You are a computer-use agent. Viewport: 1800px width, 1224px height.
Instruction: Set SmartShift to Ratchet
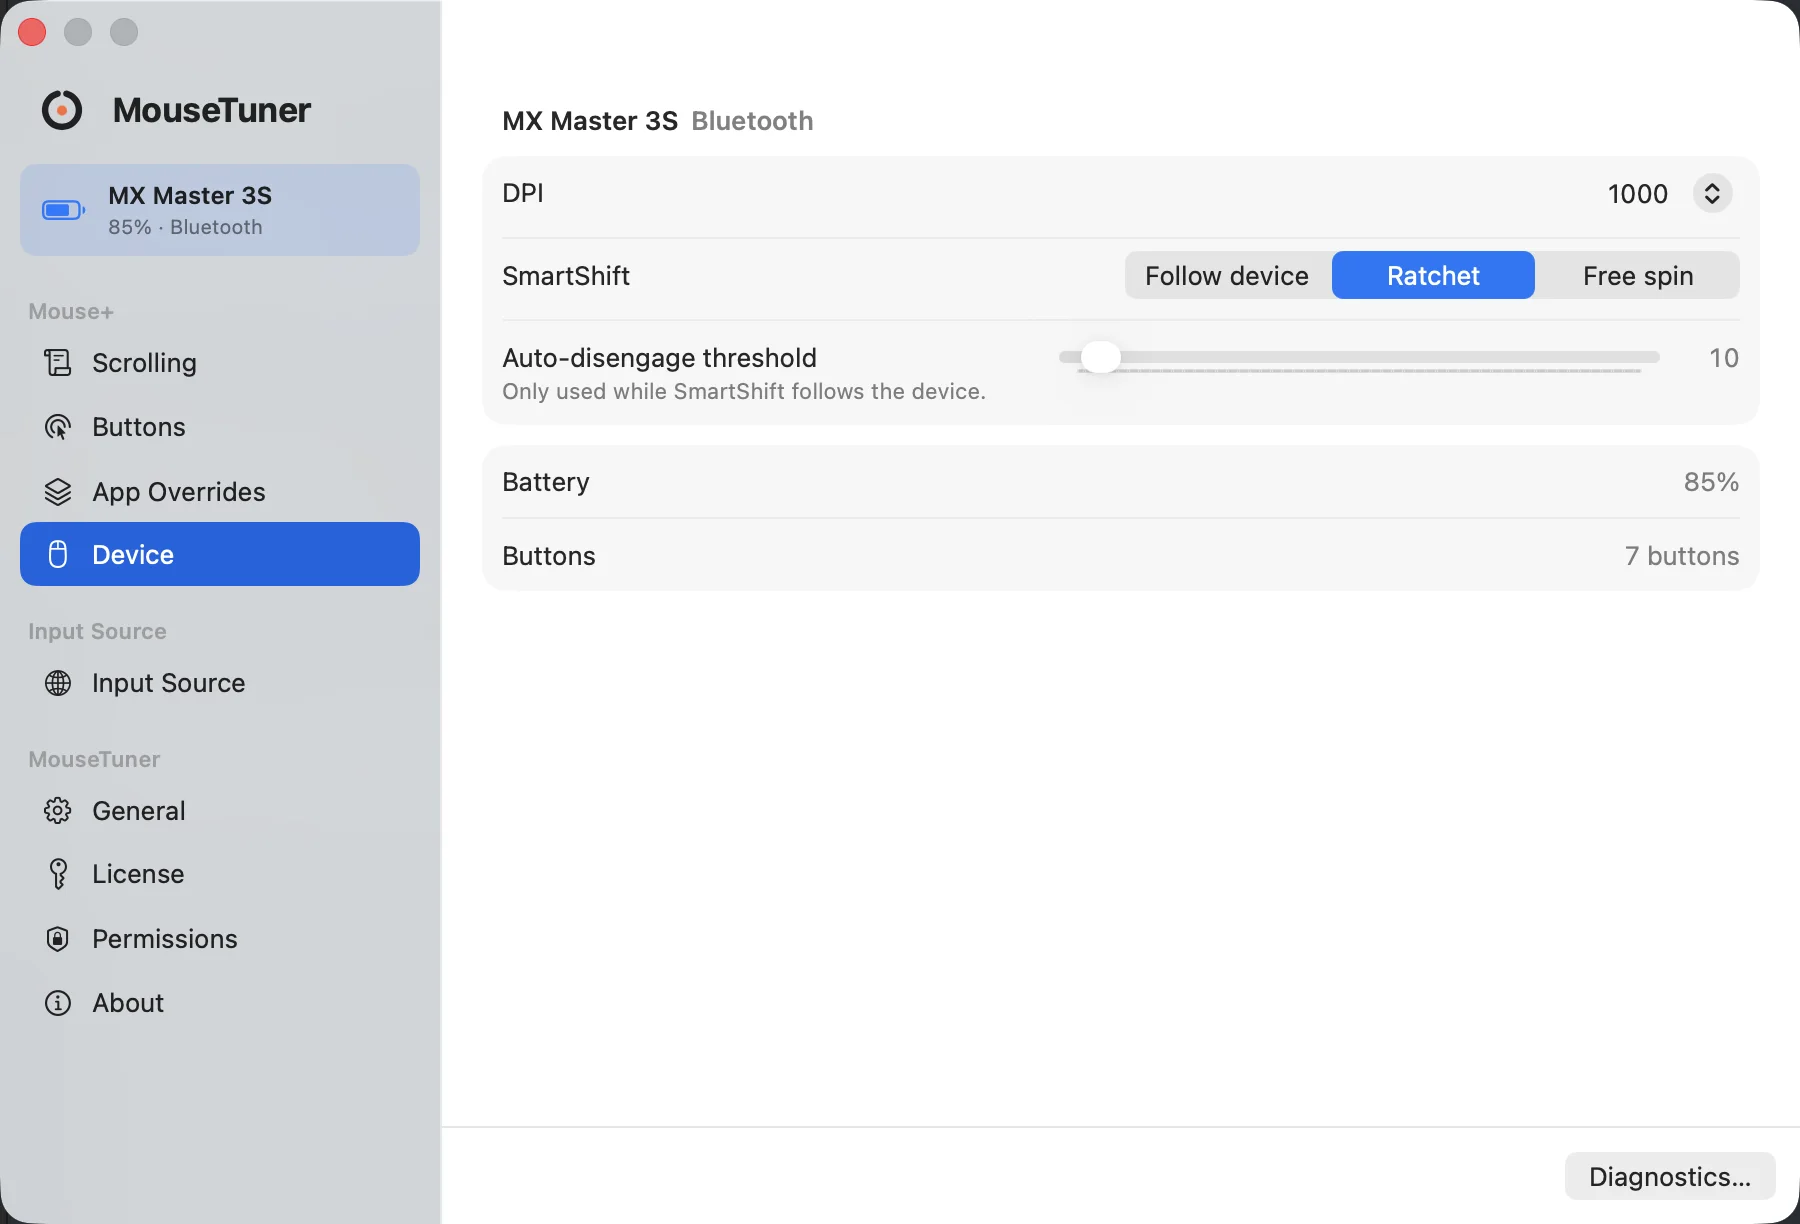tap(1433, 275)
